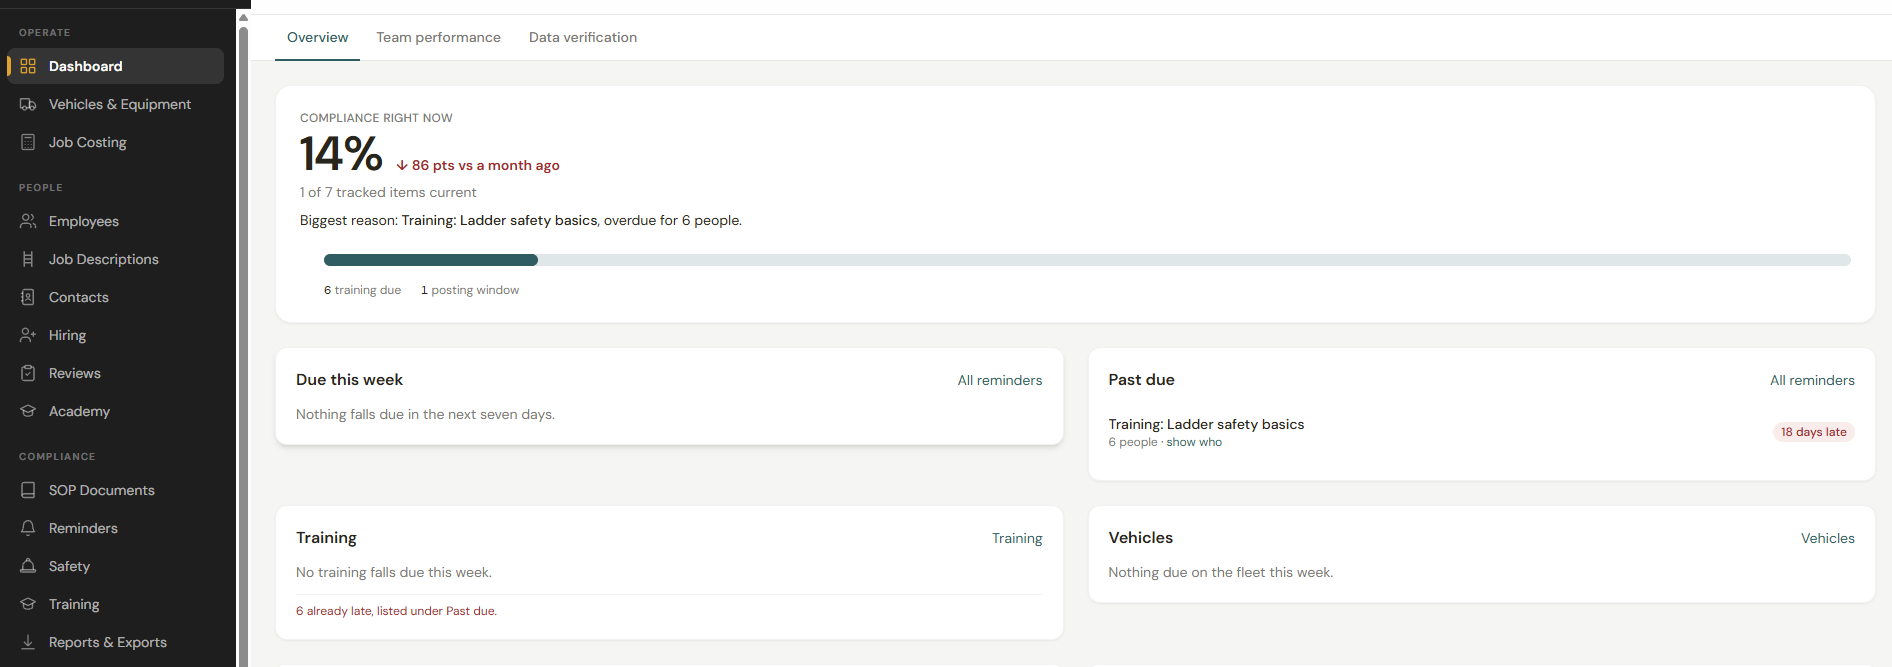Open Dashboard in the sidebar
The image size is (1892, 667).
click(115, 66)
